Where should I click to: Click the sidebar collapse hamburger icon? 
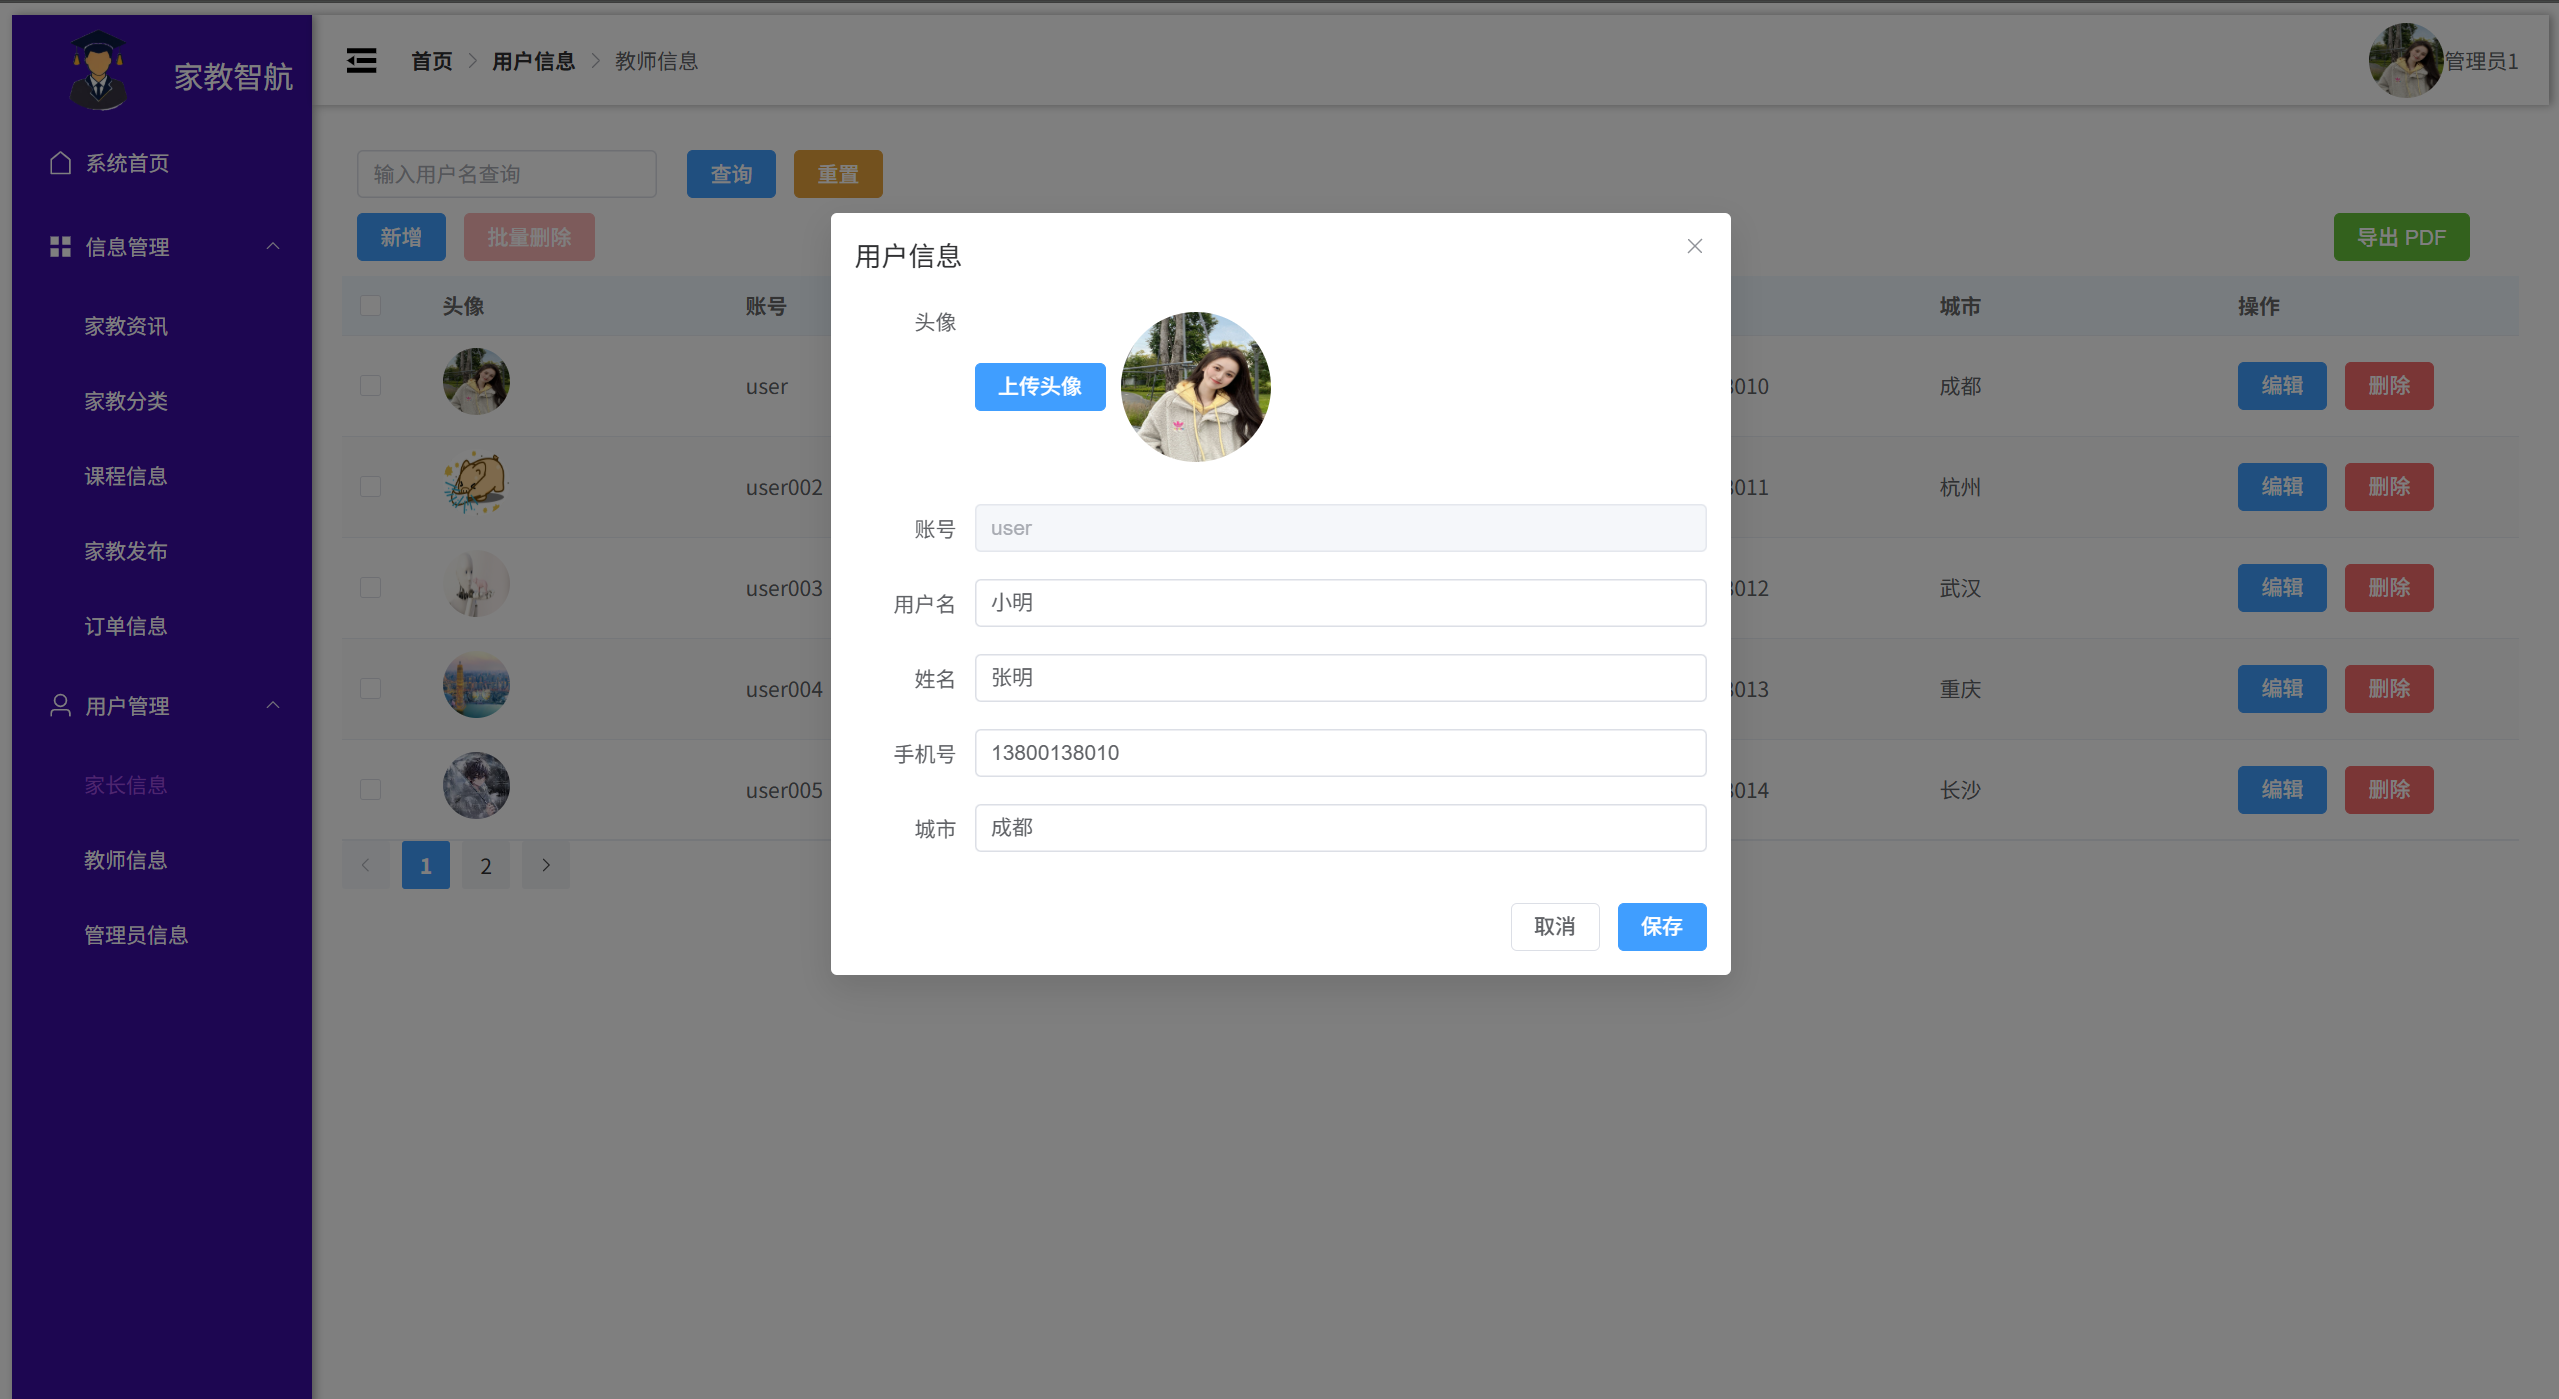361,61
